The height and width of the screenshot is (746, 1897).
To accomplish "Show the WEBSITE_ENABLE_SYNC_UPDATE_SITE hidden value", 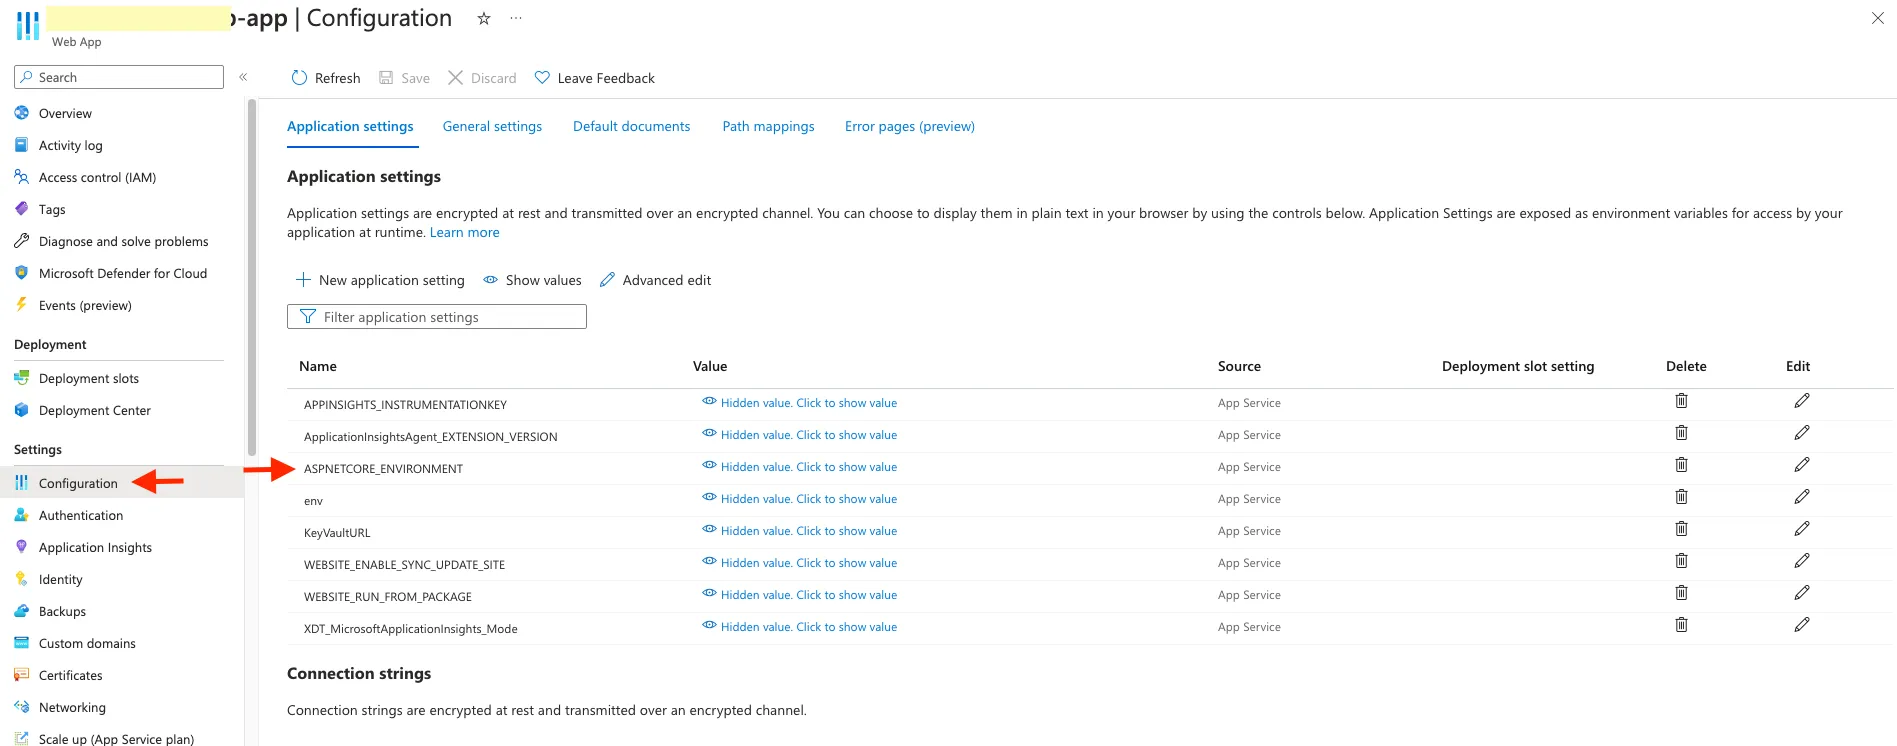I will pos(800,563).
